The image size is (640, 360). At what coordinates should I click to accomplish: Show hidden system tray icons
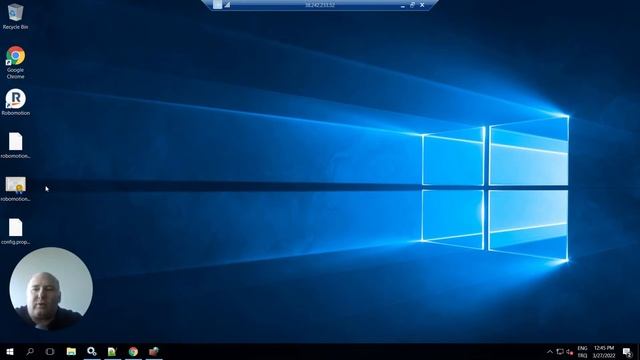click(x=550, y=352)
